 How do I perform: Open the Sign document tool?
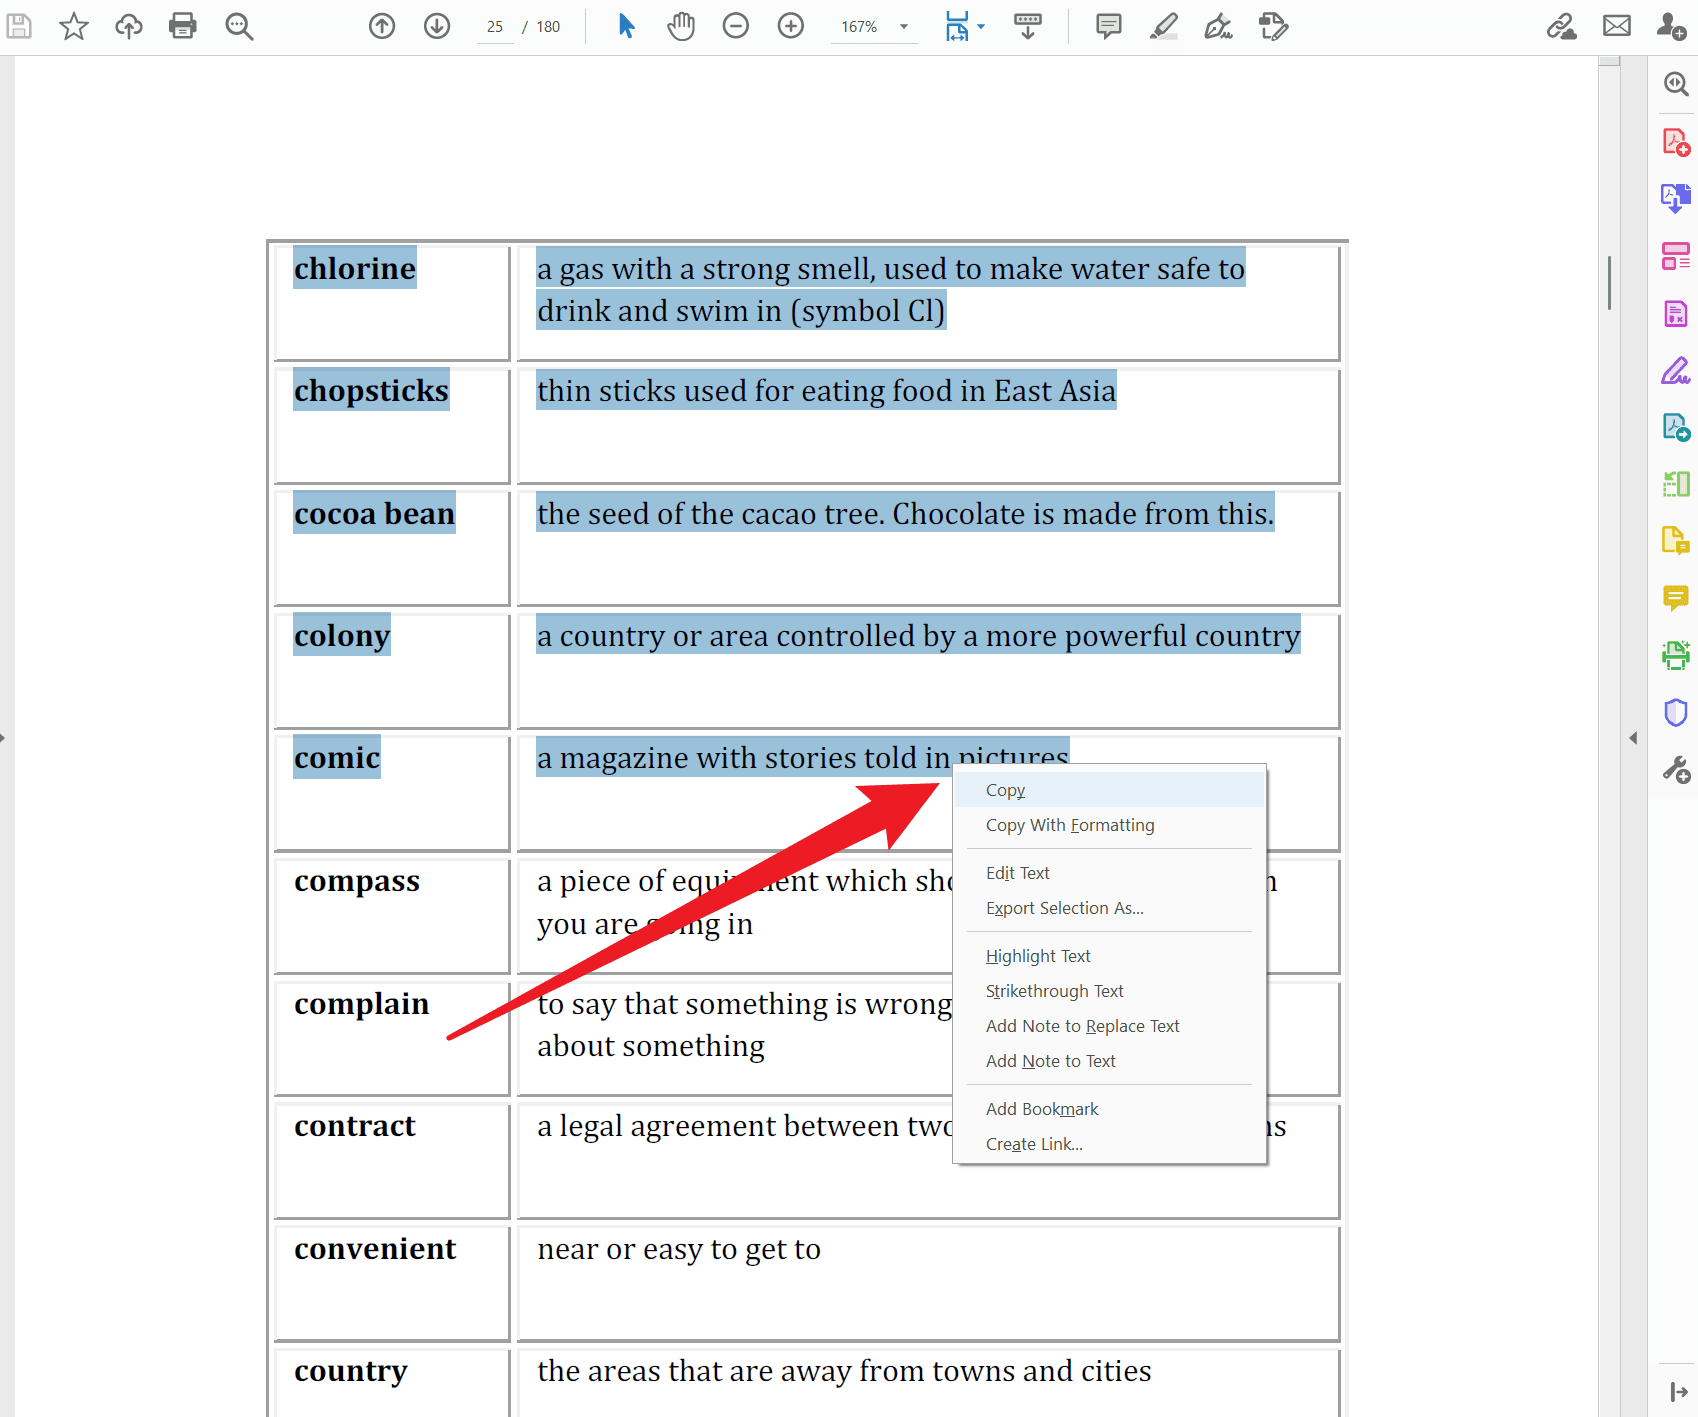pyautogui.click(x=1218, y=26)
